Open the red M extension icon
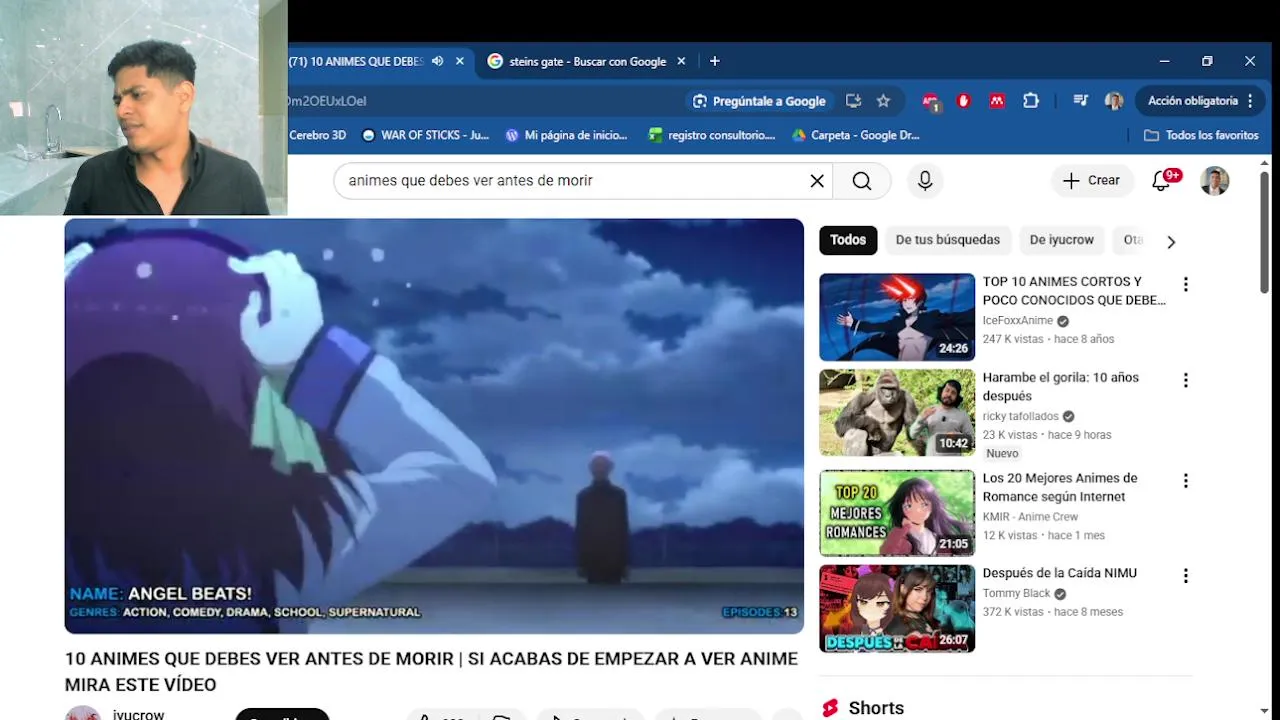The height and width of the screenshot is (720, 1280). pos(997,101)
